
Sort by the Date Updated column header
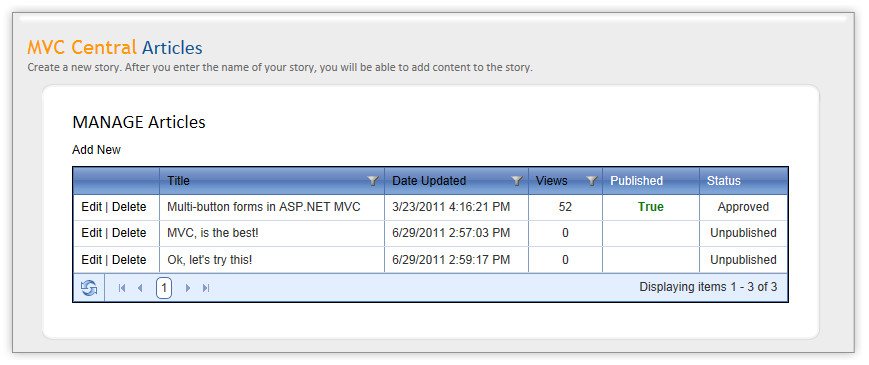(x=429, y=181)
